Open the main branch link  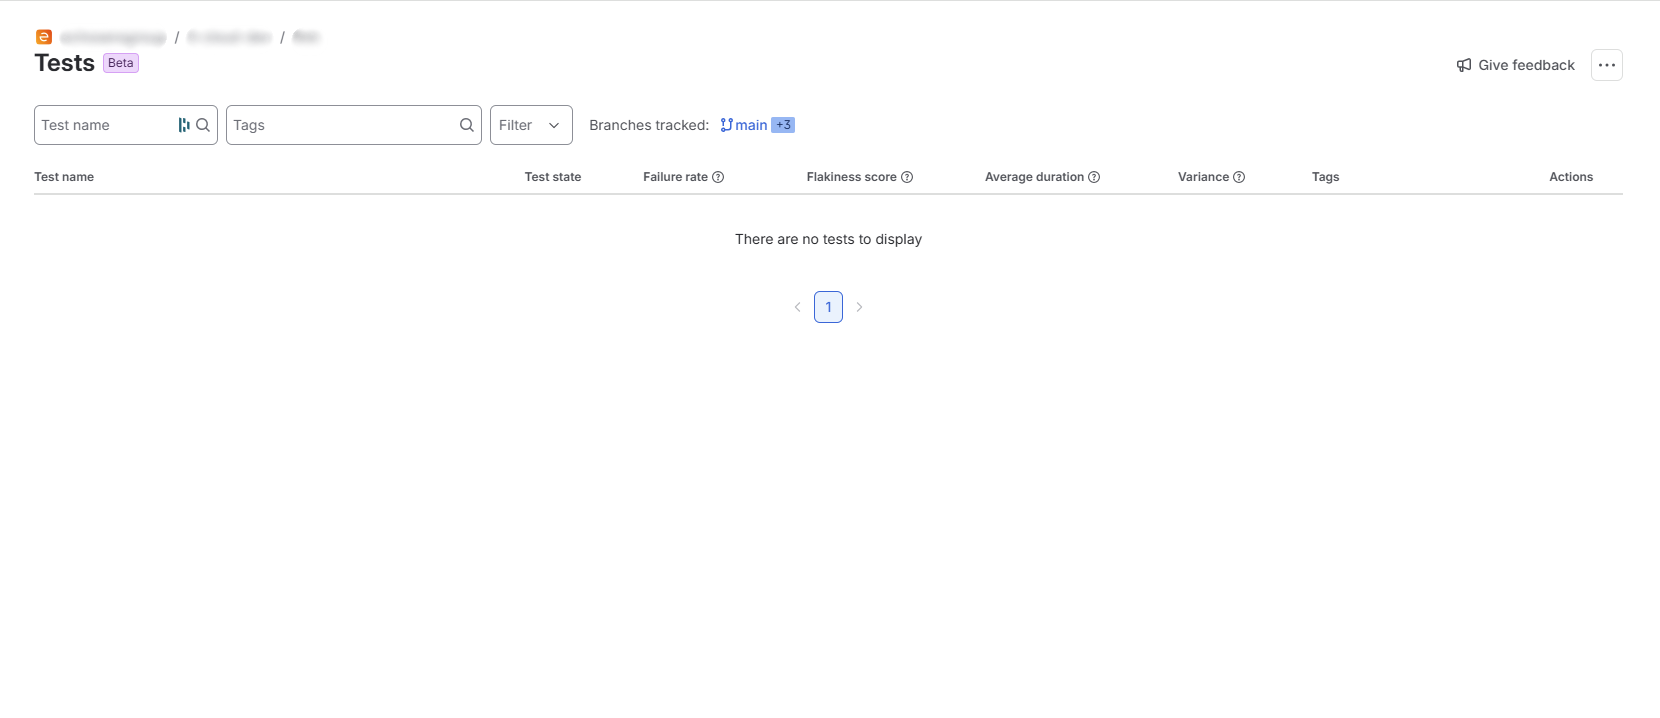click(x=744, y=125)
